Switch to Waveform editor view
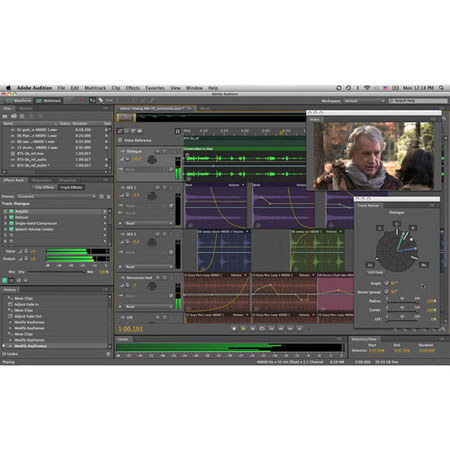450x450 pixels. pos(19,100)
